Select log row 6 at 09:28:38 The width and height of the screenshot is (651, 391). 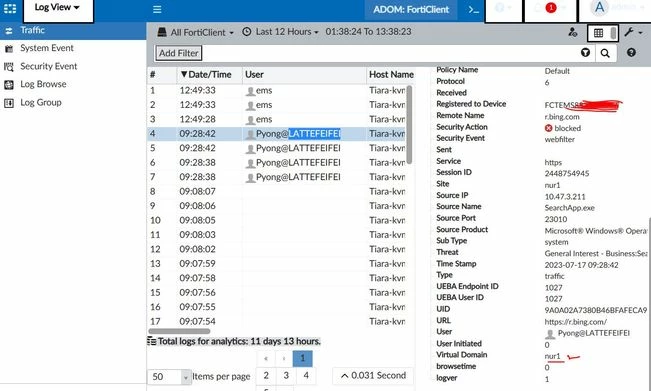pos(276,162)
